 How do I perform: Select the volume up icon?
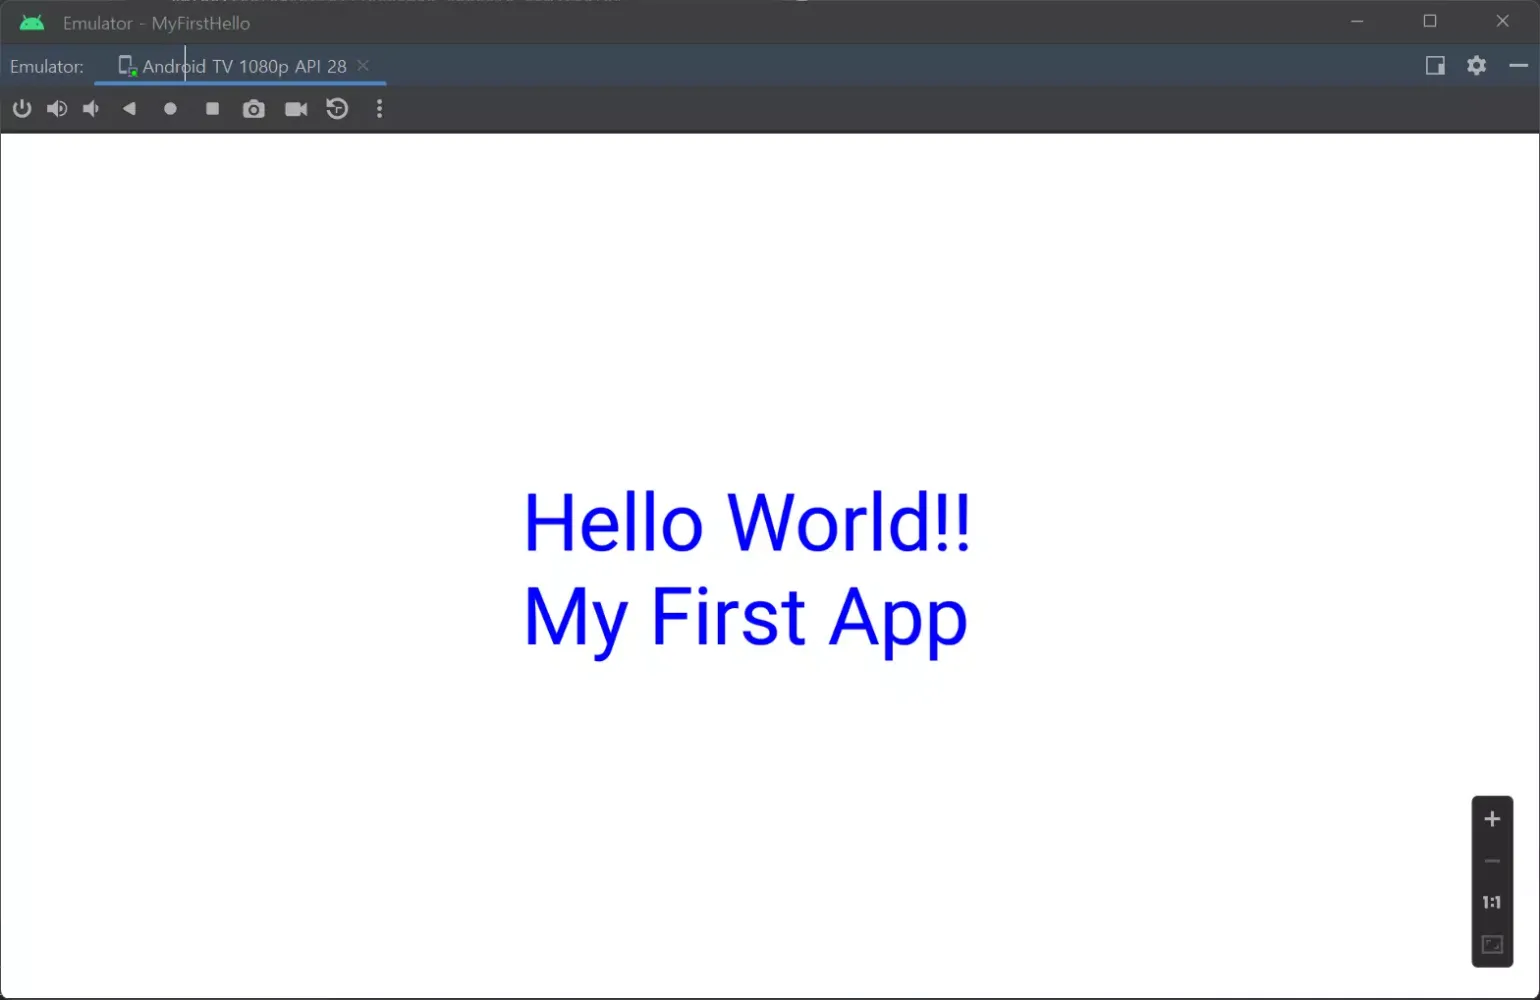(57, 109)
